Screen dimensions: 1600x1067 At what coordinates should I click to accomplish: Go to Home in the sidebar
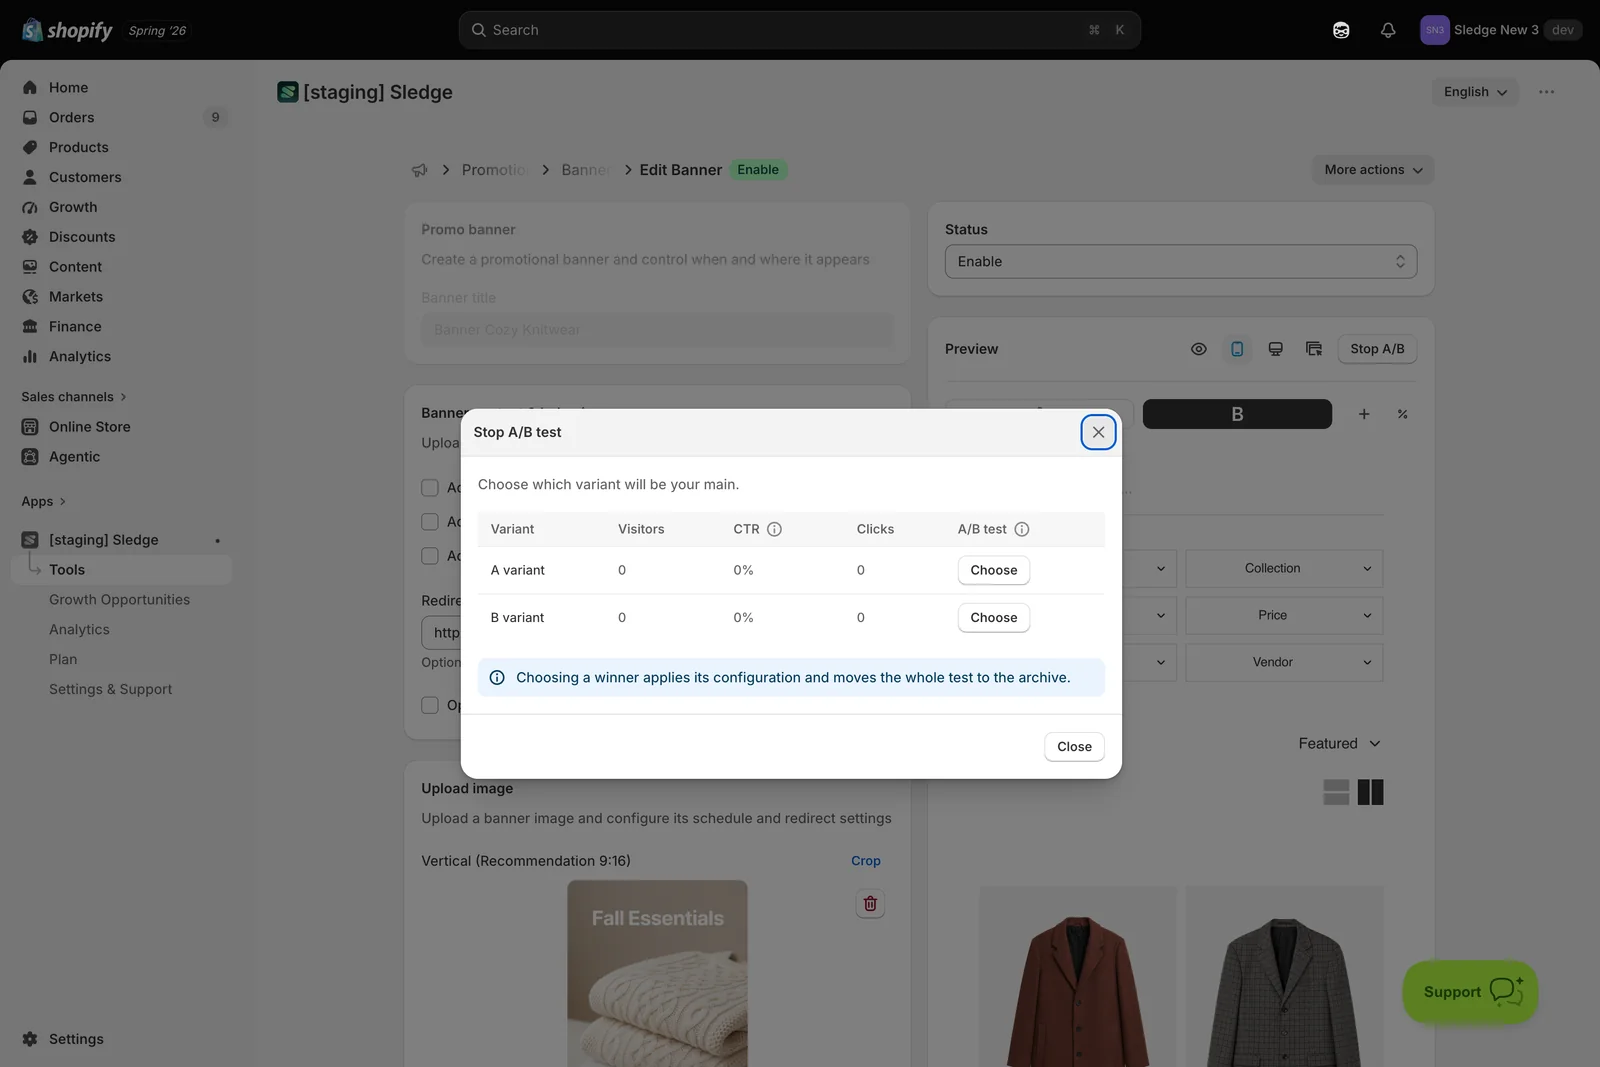[68, 88]
